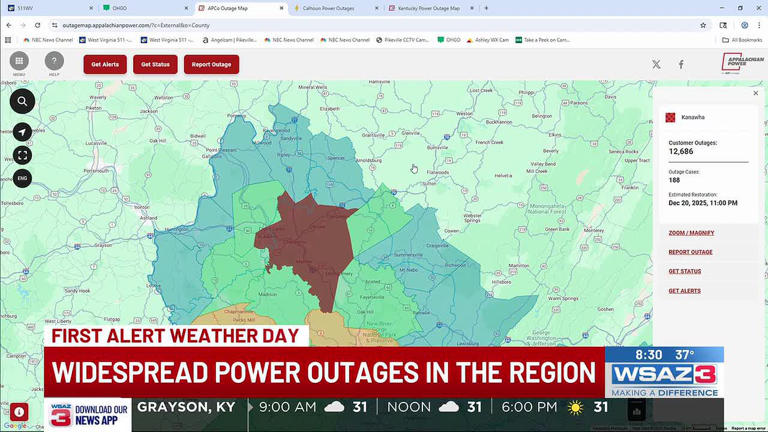Open GET STATUS link in Kanawha panel
Image resolution: width=768 pixels, height=432 pixels.
pyautogui.click(x=685, y=271)
